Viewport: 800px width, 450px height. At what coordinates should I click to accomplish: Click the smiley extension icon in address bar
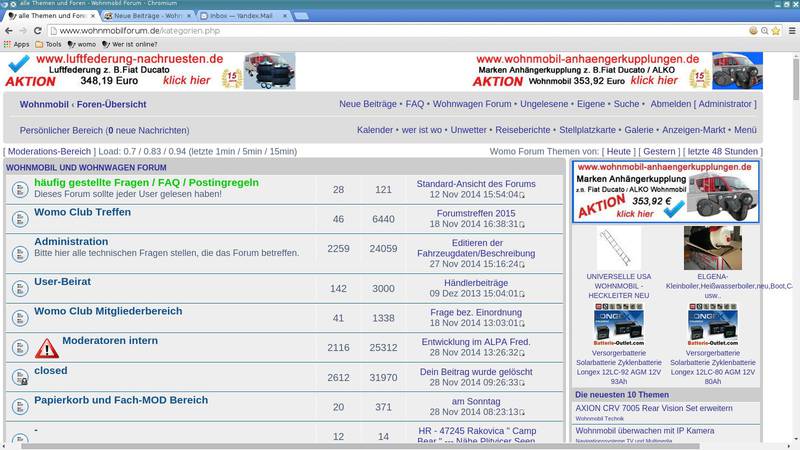[753, 31]
